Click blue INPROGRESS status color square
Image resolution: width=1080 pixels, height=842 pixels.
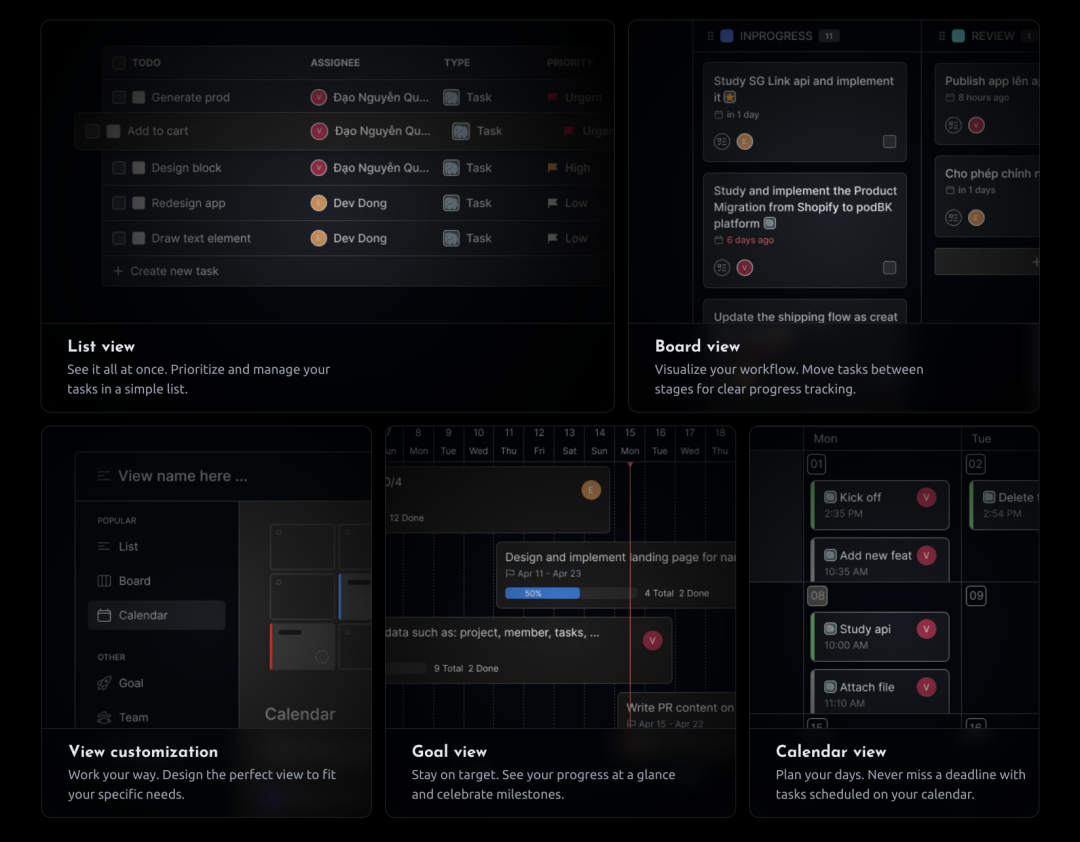pos(727,36)
